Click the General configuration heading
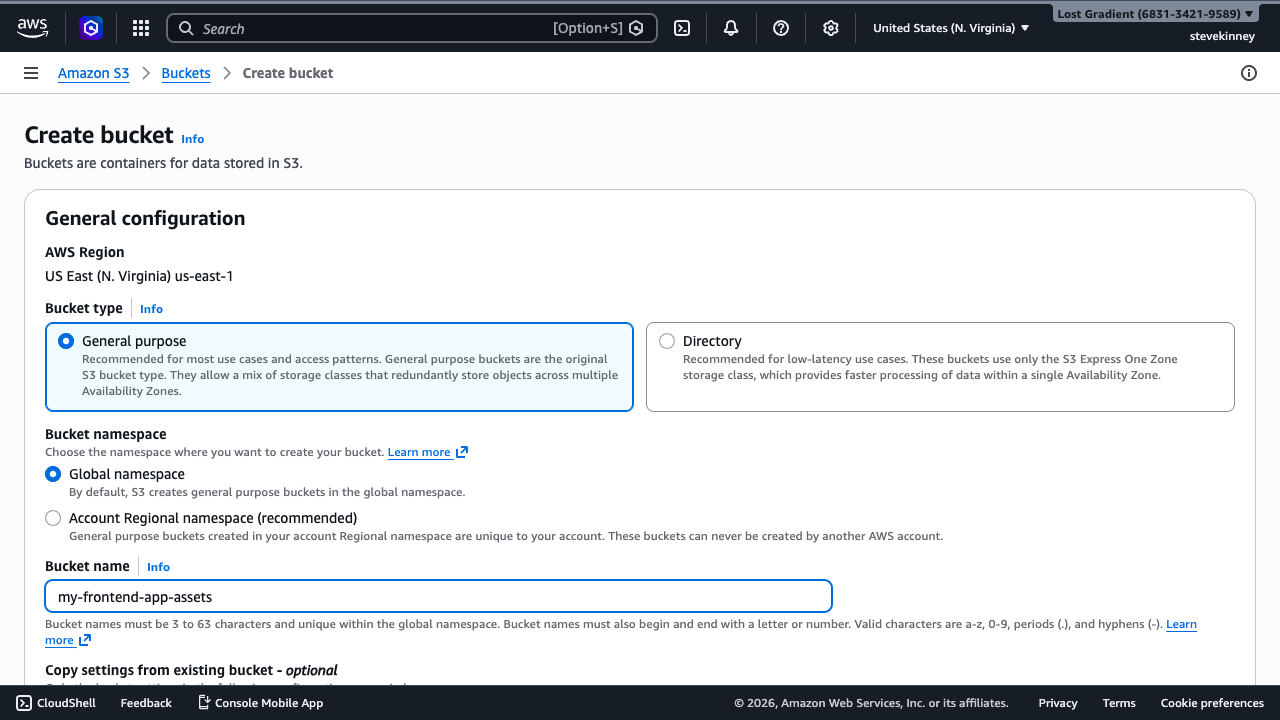 pos(145,218)
